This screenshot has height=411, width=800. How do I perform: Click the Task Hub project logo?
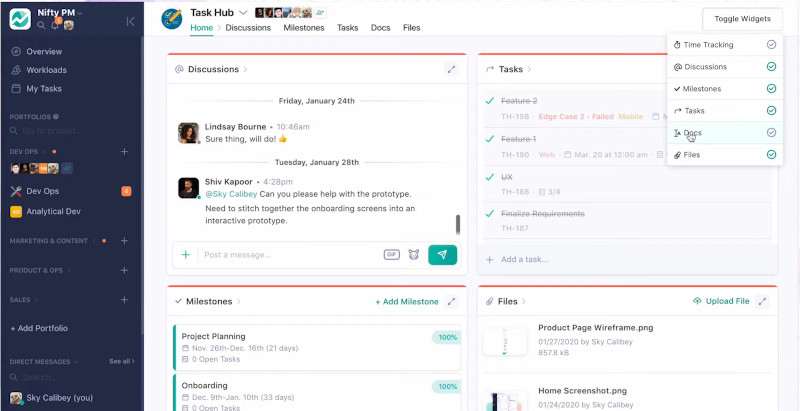172,19
